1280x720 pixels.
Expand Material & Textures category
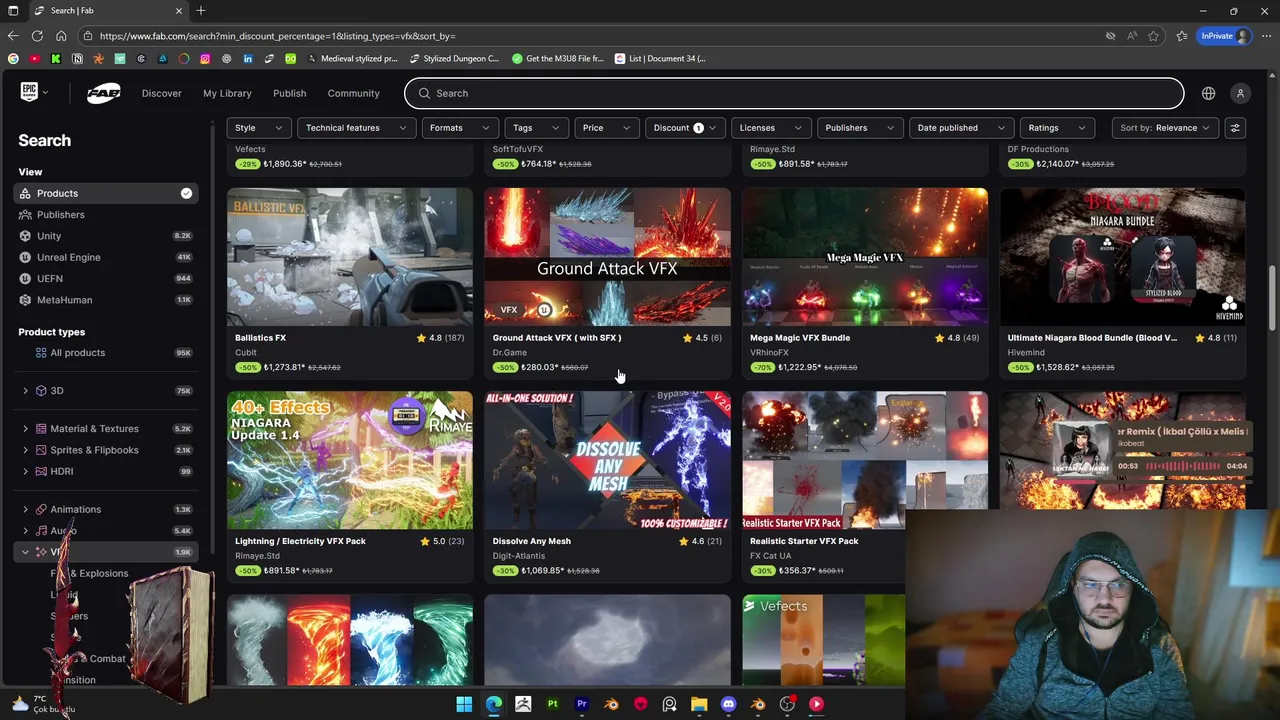(25, 429)
